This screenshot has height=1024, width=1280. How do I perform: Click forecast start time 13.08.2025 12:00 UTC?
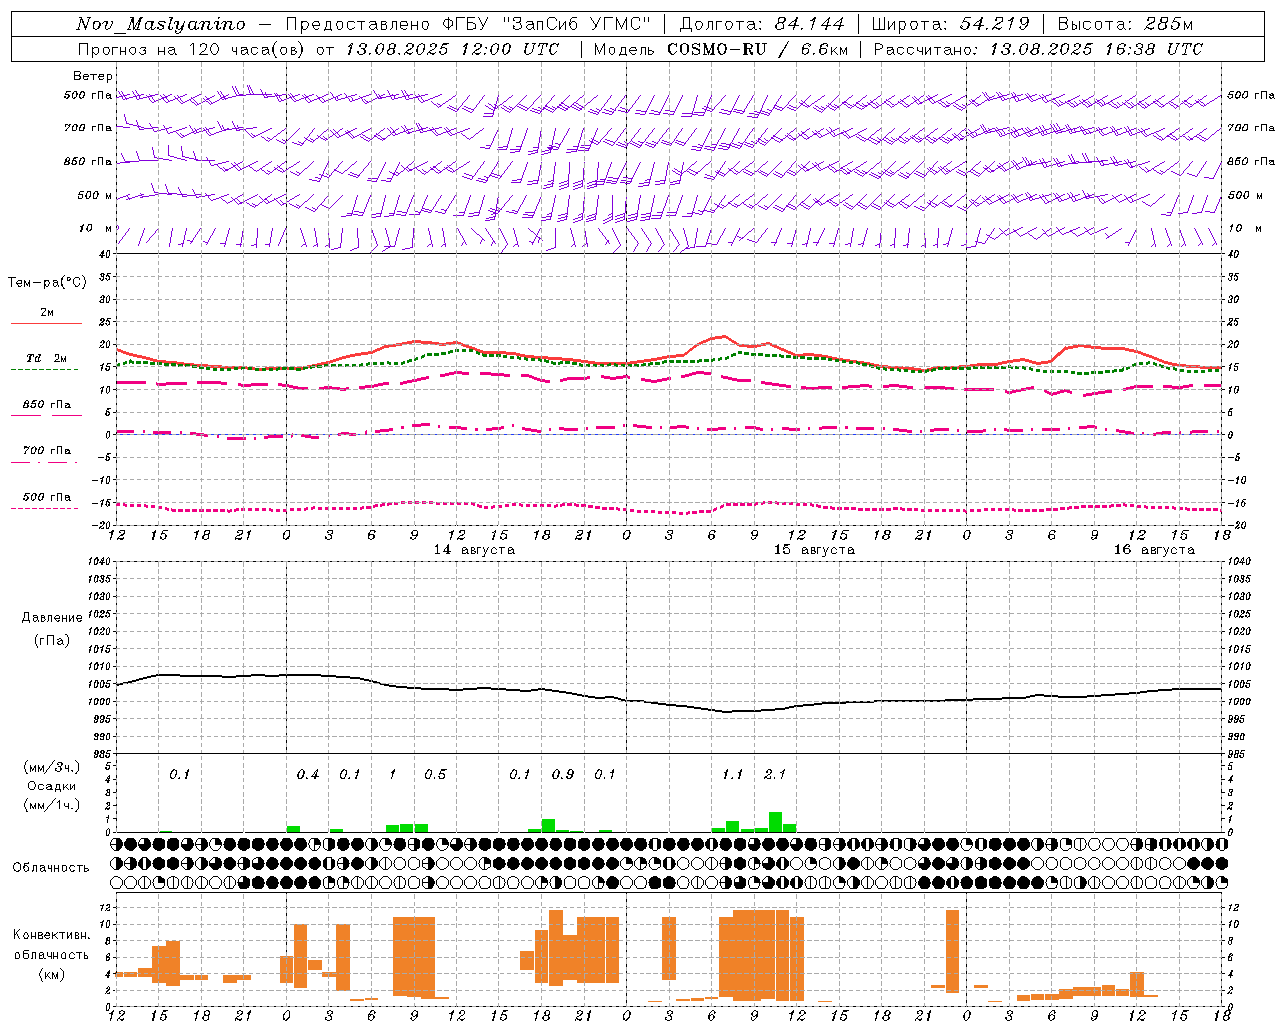click(x=453, y=49)
